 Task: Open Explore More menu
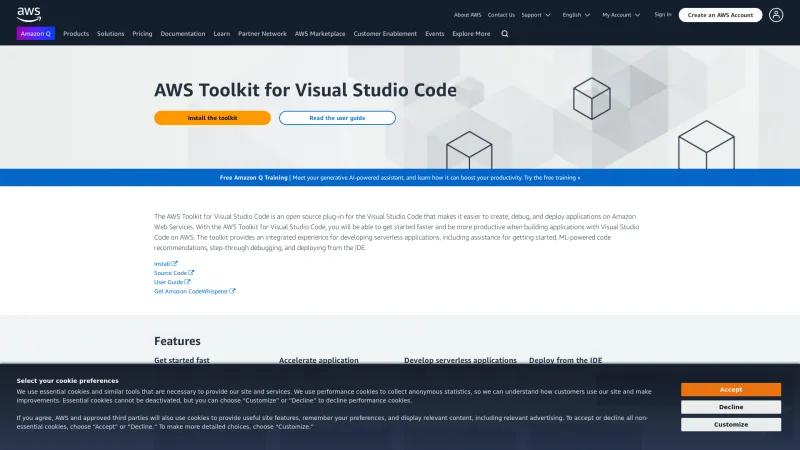tap(471, 34)
